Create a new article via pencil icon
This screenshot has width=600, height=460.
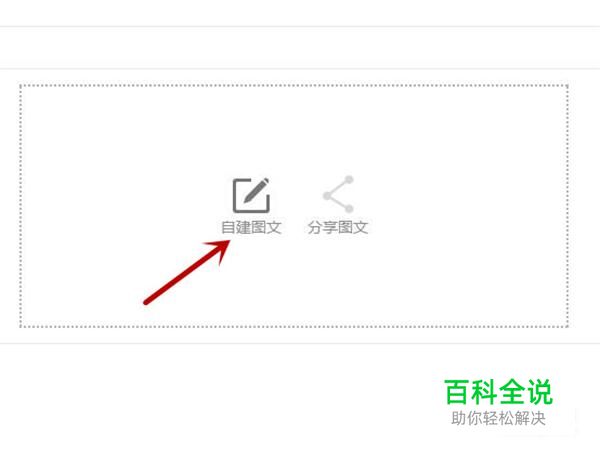[251, 195]
